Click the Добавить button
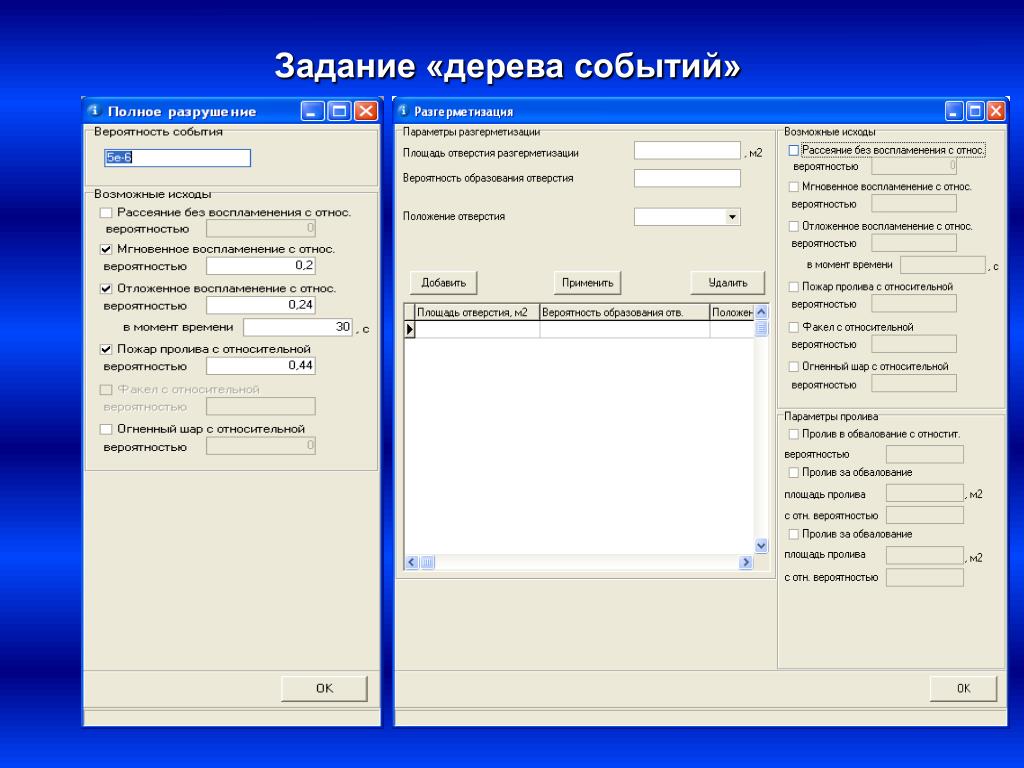 tap(443, 283)
